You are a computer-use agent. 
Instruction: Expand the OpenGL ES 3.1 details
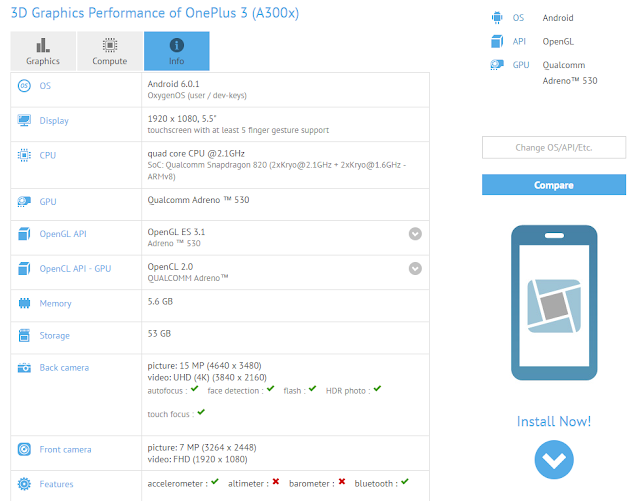tap(415, 234)
